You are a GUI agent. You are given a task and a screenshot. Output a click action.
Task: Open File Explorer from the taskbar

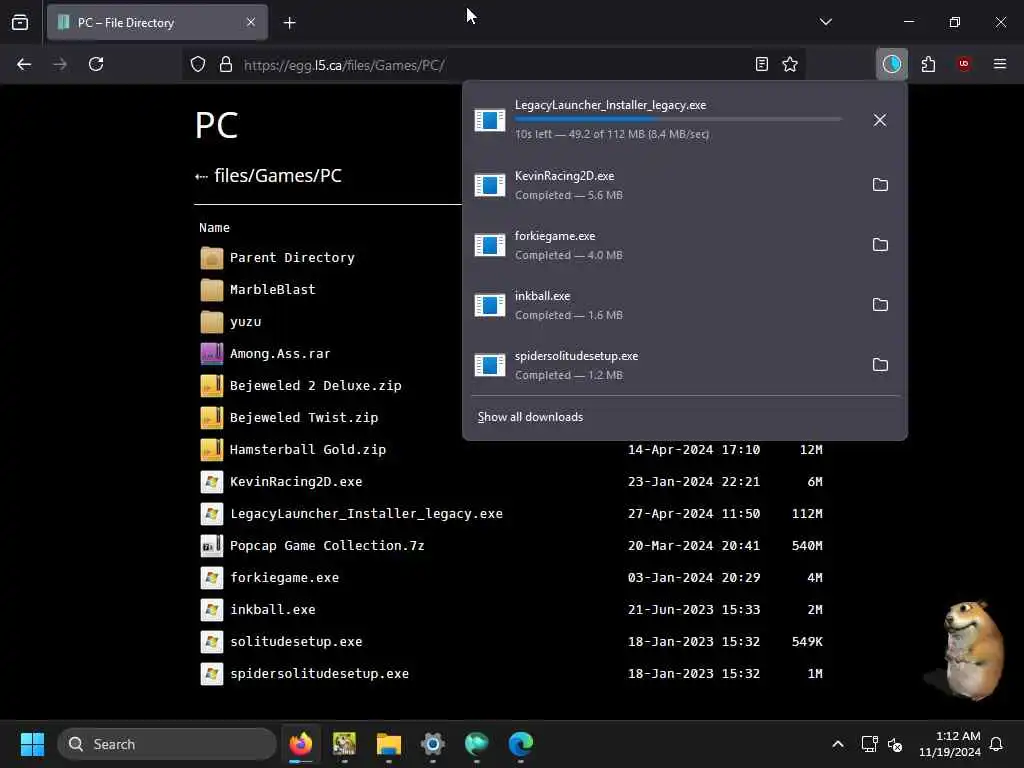point(389,744)
